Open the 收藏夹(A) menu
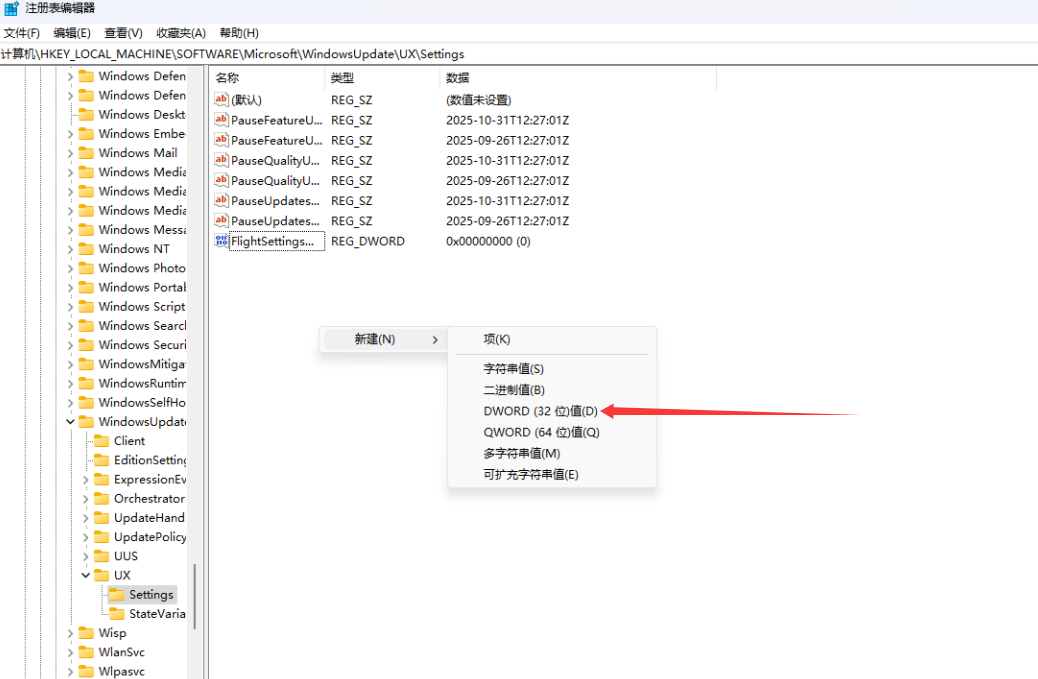 tap(181, 33)
